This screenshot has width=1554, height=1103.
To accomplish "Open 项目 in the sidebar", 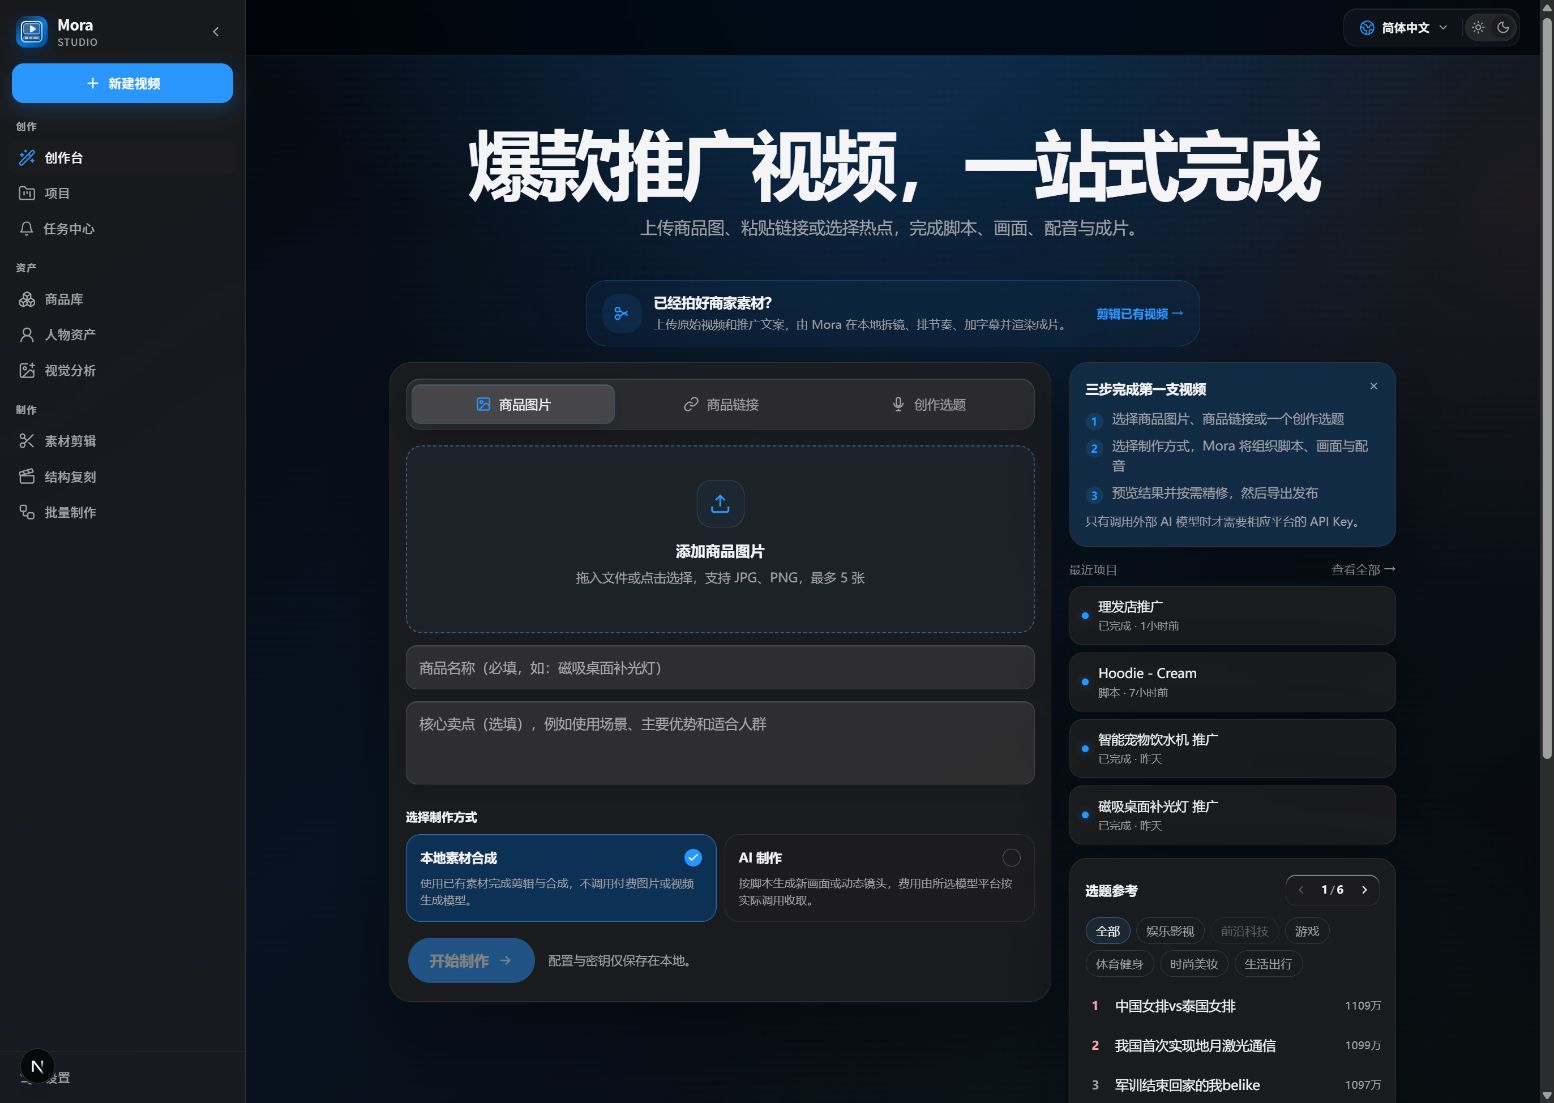I will pyautogui.click(x=122, y=193).
